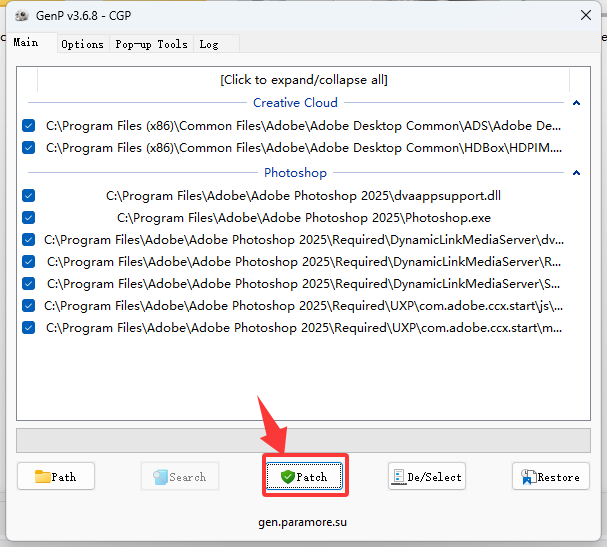The width and height of the screenshot is (607, 547).
Task: Toggle the Photoshop.exe checkbox
Action: pos(29,218)
